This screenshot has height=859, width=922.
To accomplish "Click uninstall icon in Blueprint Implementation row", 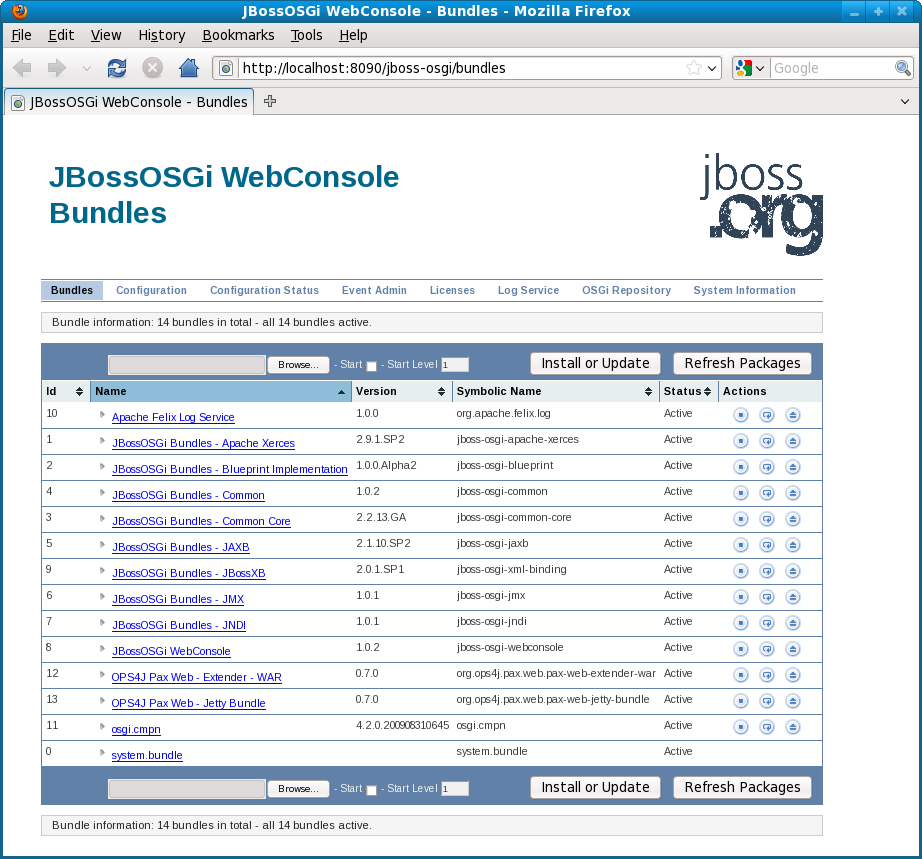I will pos(793,467).
